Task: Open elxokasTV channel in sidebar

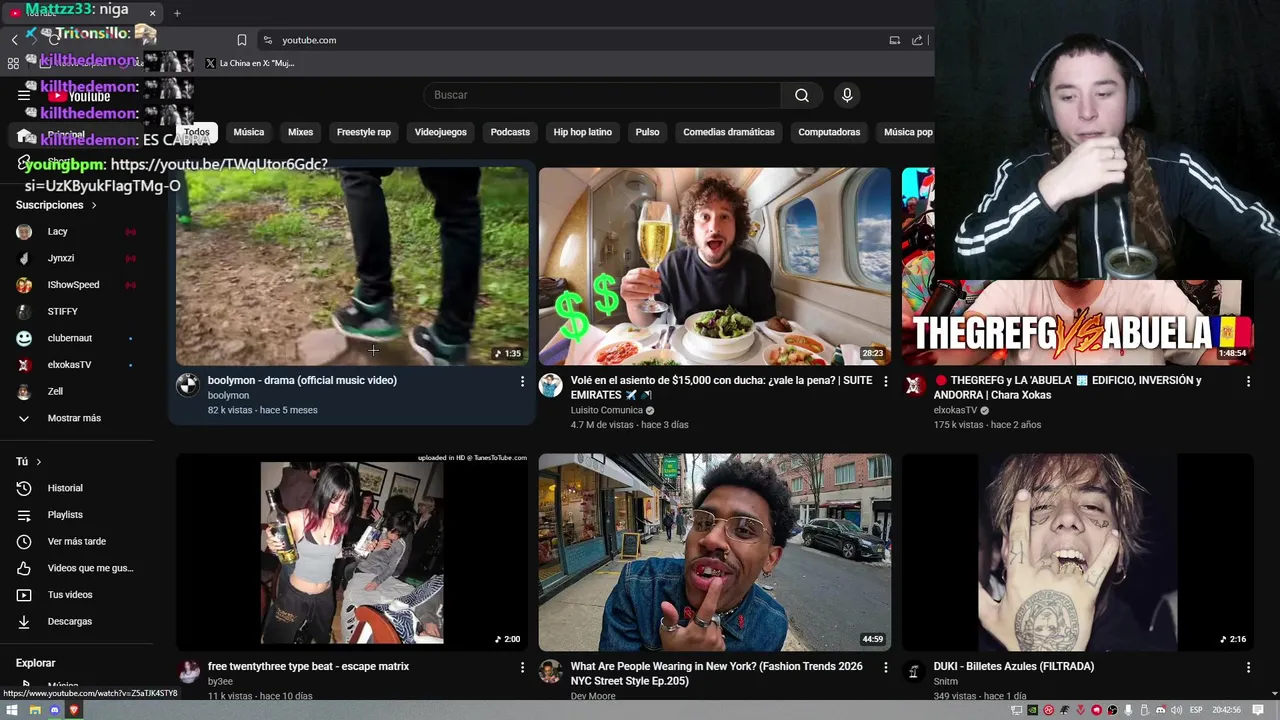Action: [x=76, y=365]
